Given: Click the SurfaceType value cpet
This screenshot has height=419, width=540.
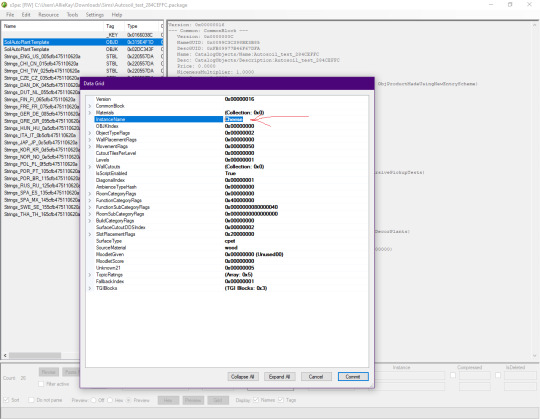Looking at the screenshot, I should (x=230, y=241).
